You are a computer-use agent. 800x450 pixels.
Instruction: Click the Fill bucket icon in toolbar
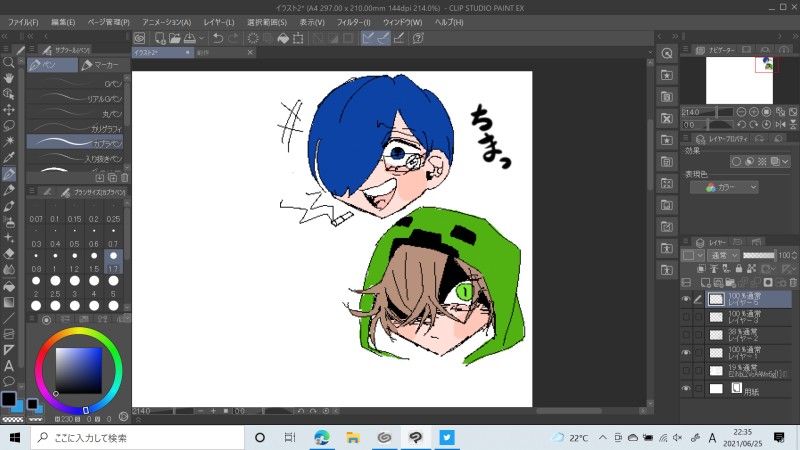283,38
